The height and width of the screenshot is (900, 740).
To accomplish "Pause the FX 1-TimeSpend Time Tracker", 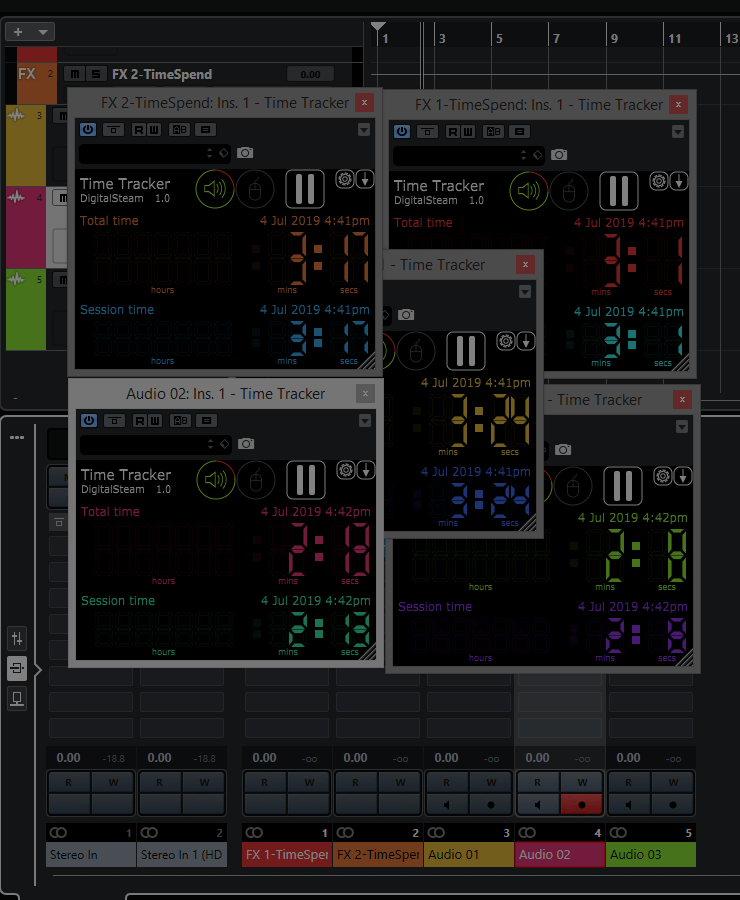I will pos(619,190).
